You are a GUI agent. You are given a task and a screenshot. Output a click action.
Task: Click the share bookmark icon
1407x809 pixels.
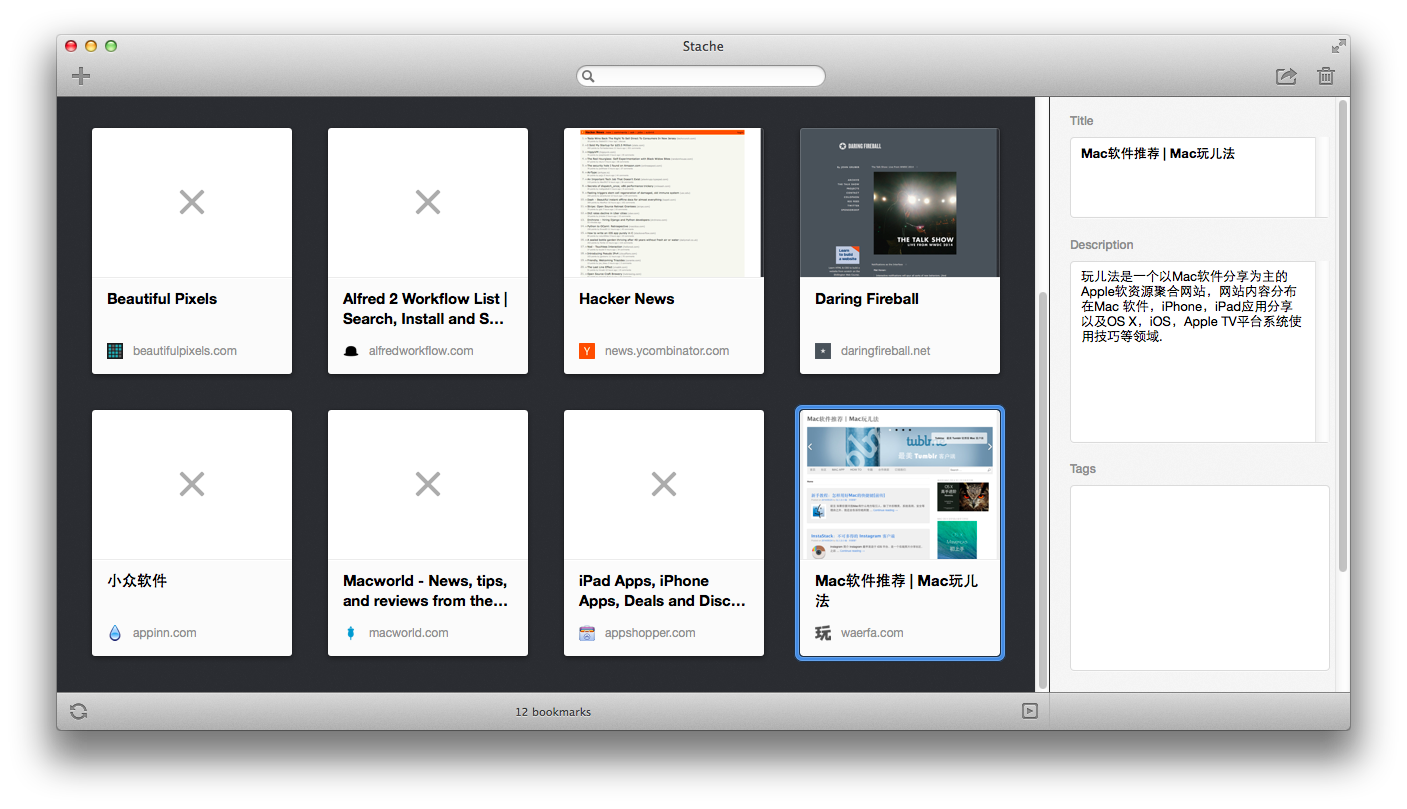click(1286, 76)
